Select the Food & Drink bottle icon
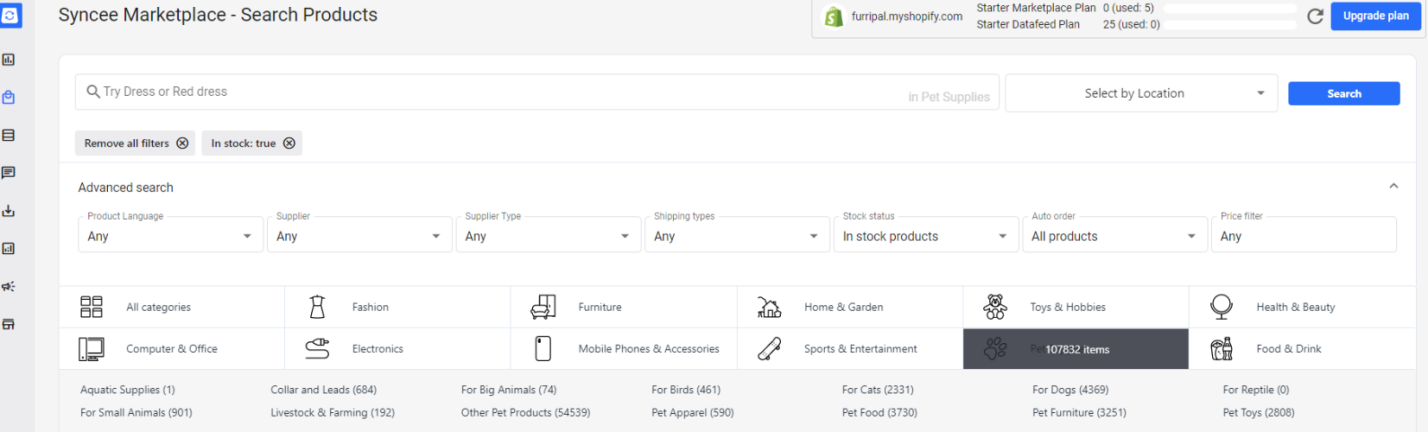 click(1221, 349)
